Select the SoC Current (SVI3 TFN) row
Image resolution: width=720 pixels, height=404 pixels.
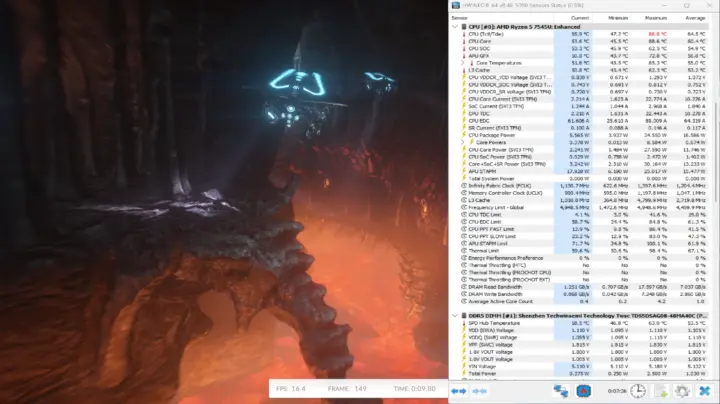pyautogui.click(x=579, y=107)
